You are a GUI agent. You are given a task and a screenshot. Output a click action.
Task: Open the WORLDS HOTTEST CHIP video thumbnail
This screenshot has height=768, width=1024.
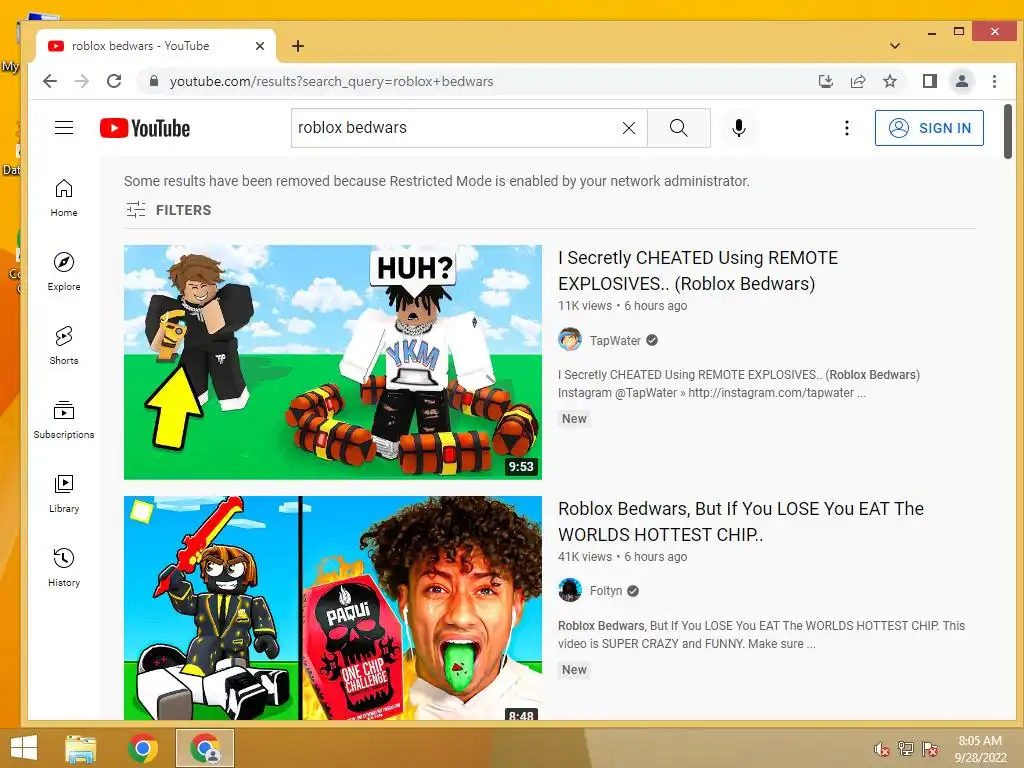pyautogui.click(x=333, y=608)
